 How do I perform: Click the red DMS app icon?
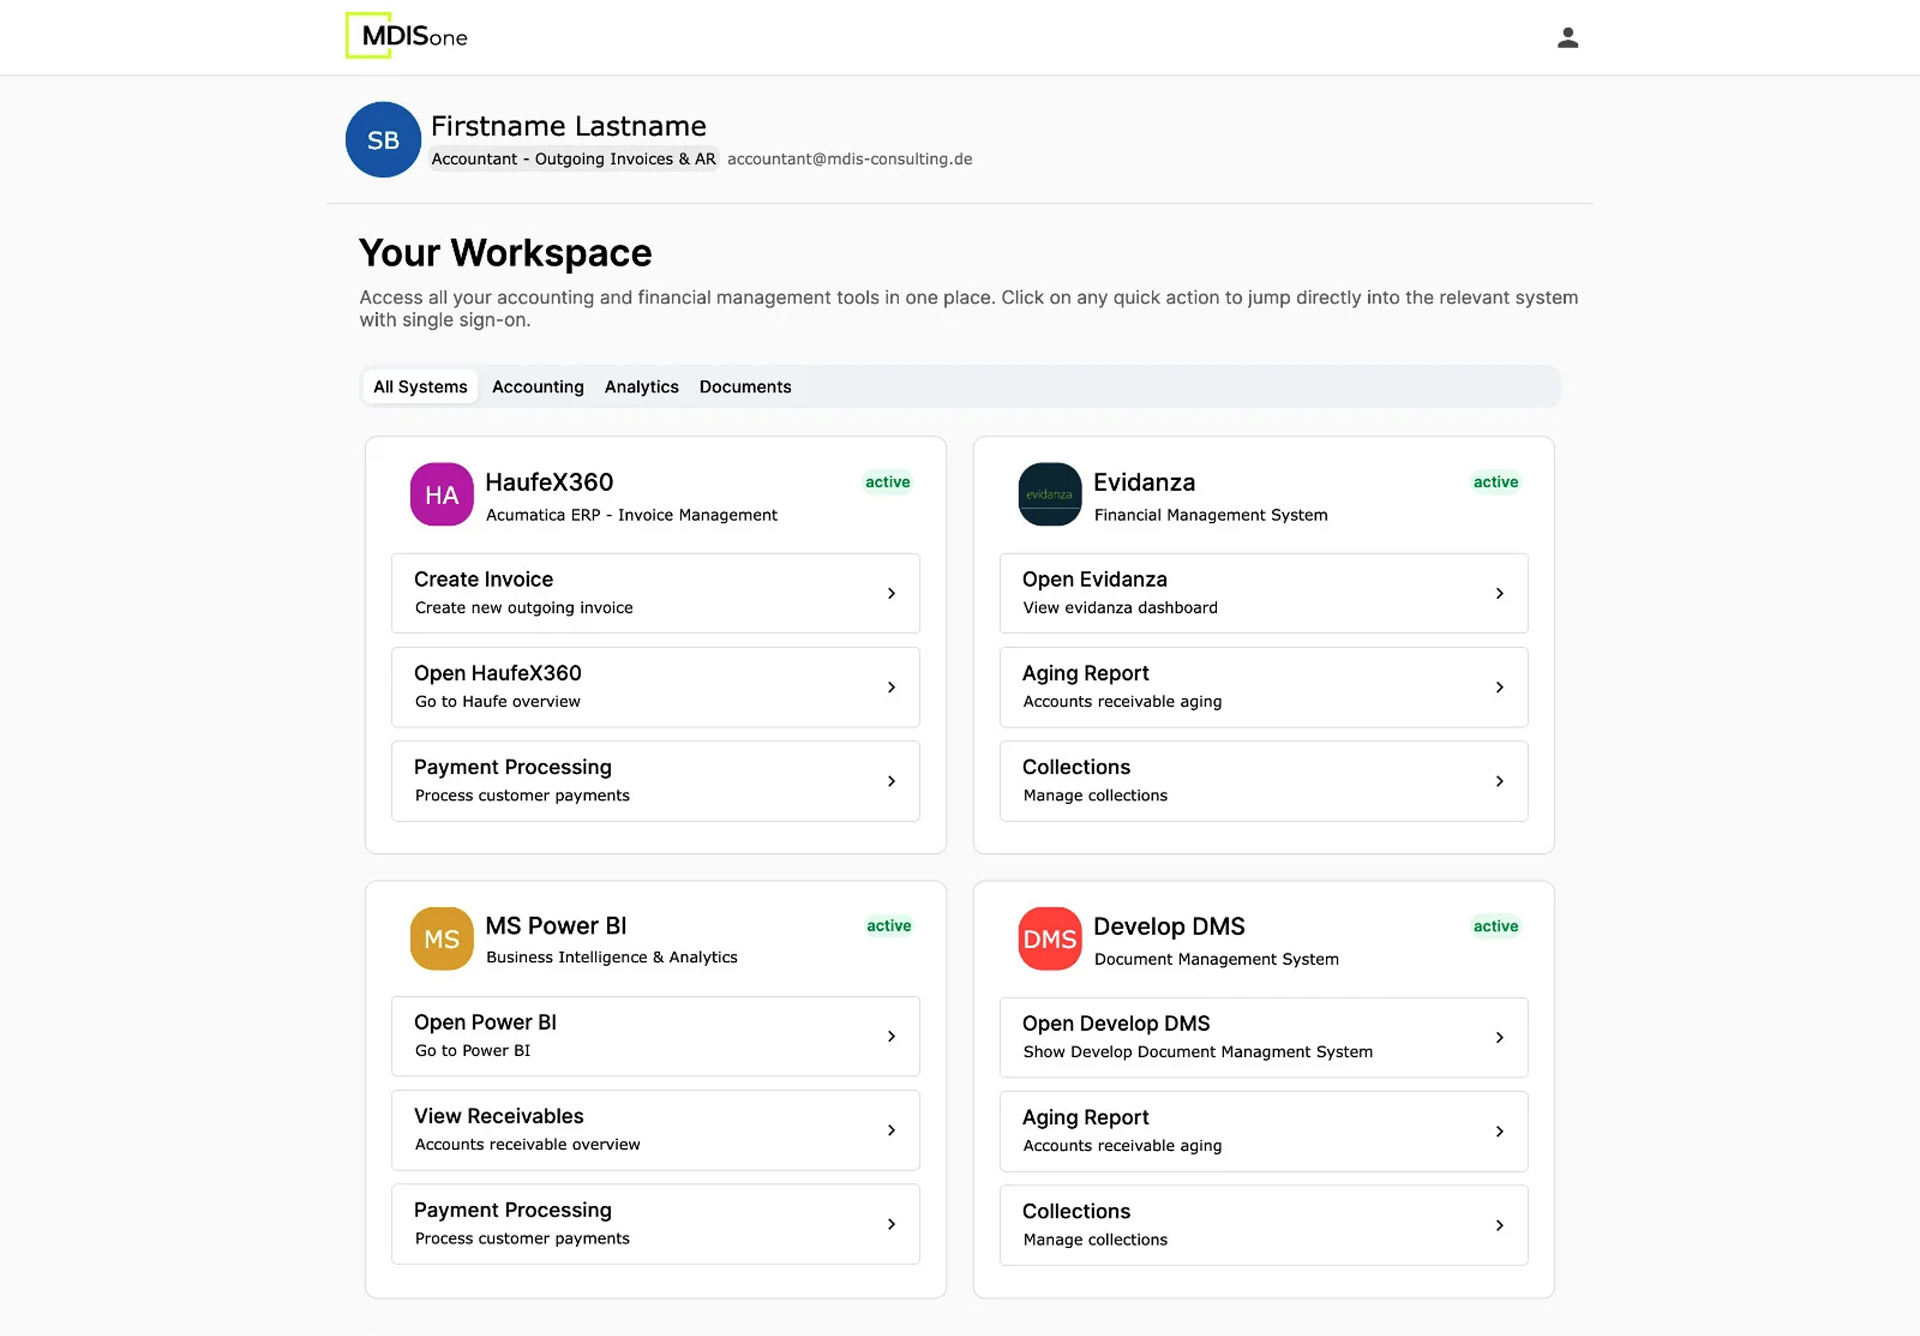1049,938
